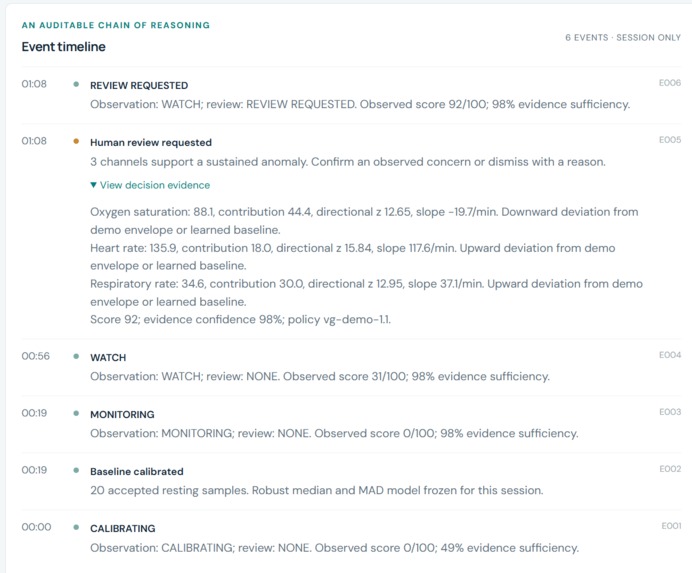Click the Observed score 92/100 description line
692x573 pixels.
click(x=360, y=104)
